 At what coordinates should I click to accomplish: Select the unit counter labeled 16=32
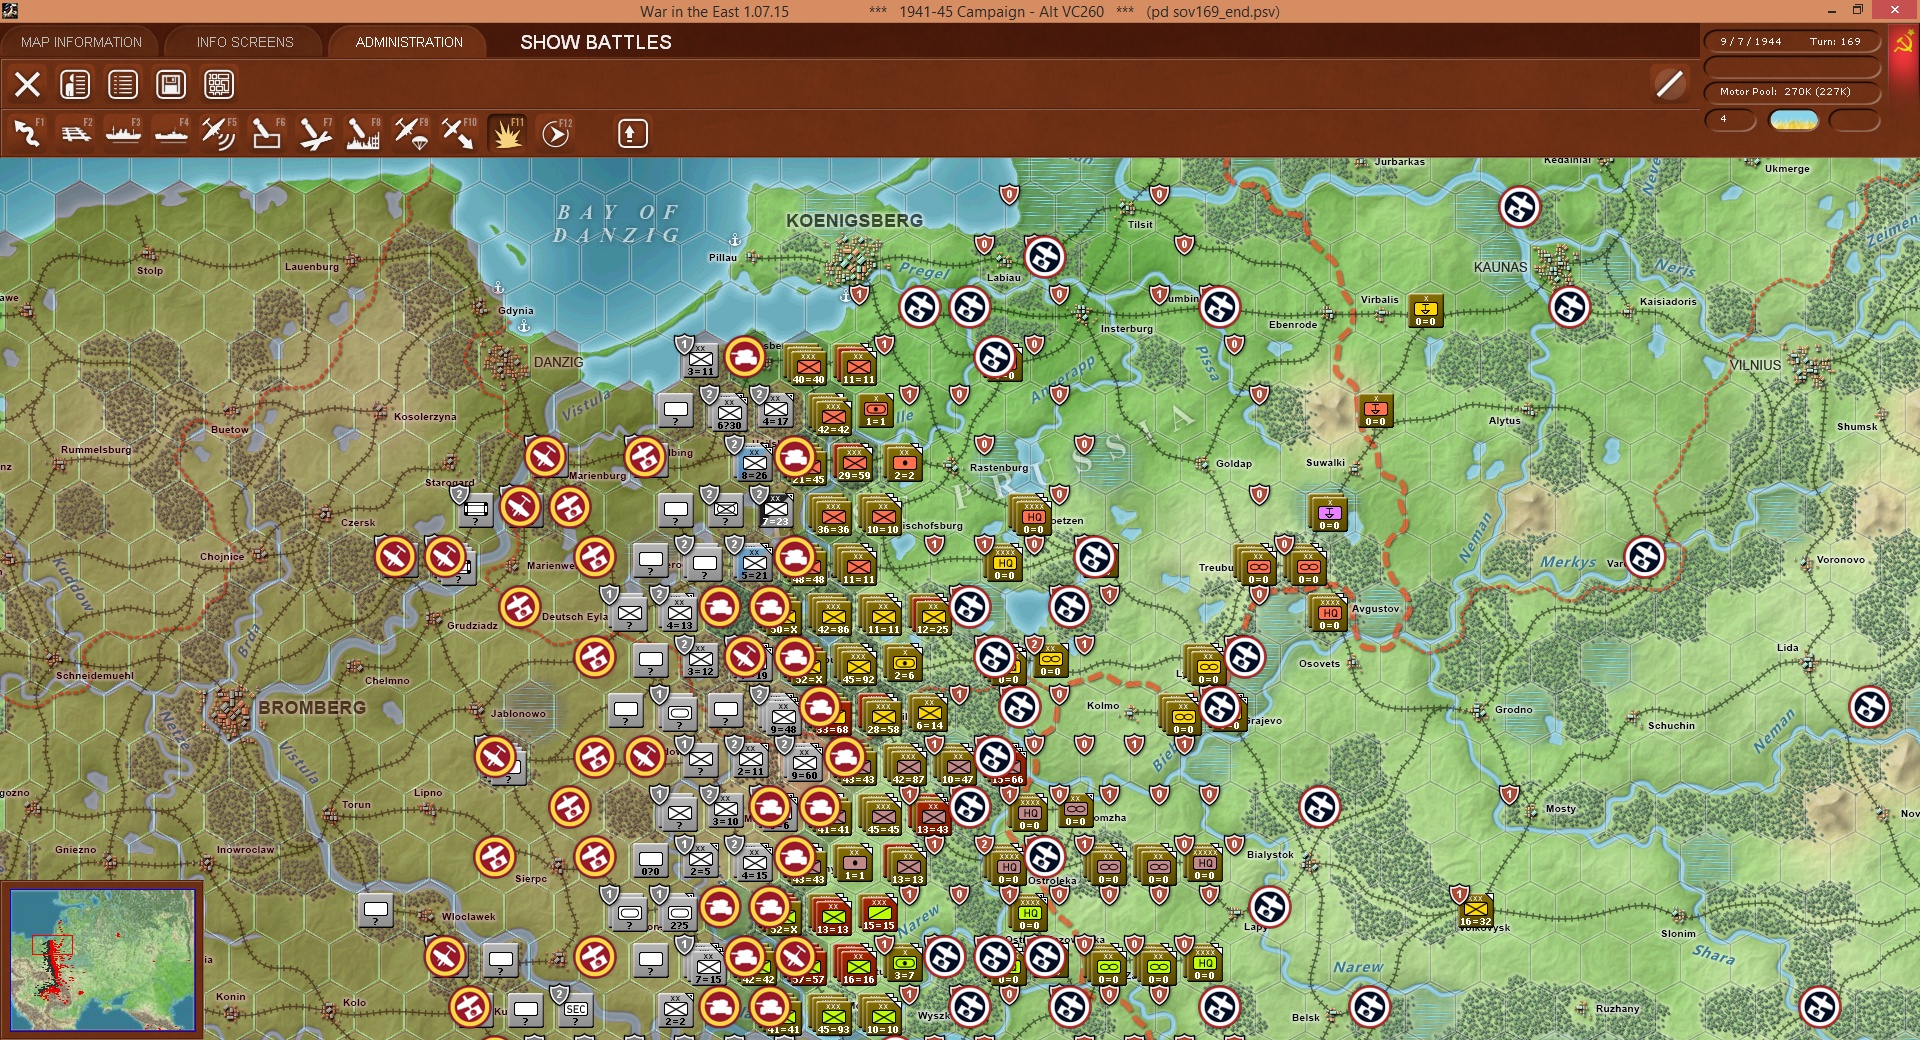point(1475,909)
